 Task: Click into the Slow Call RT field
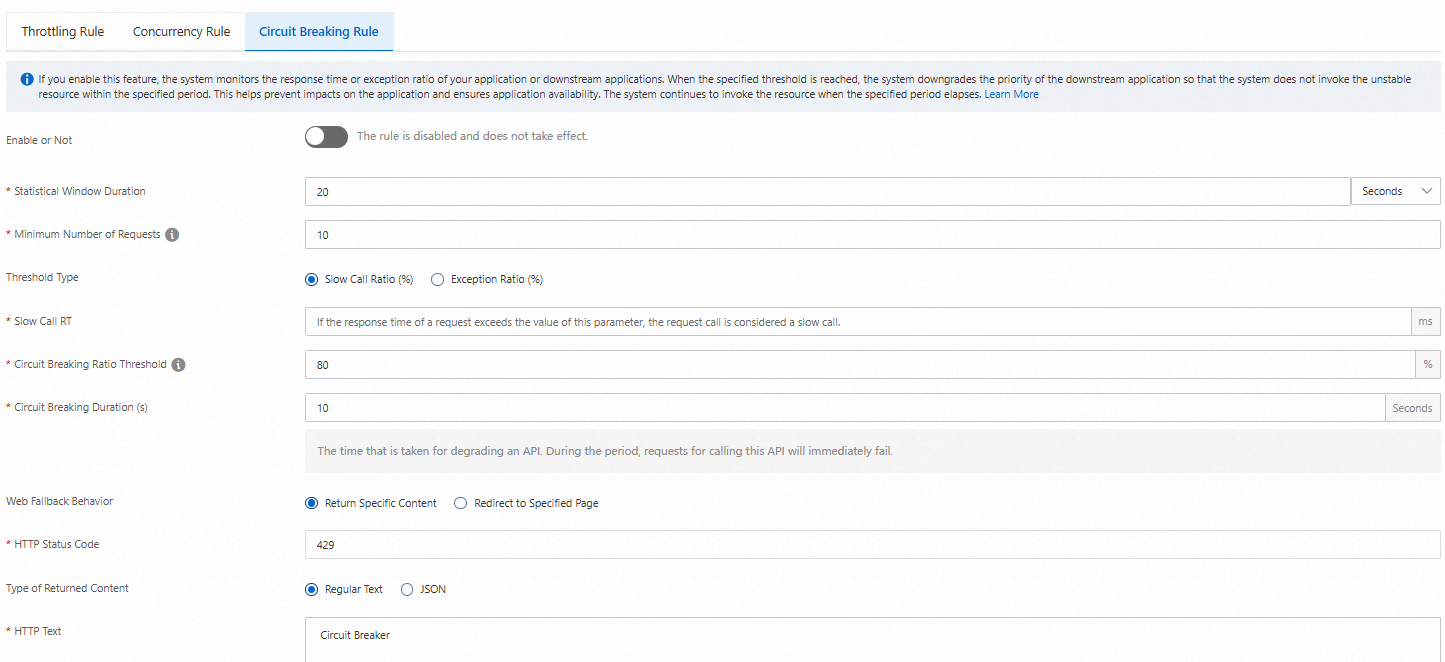857,322
